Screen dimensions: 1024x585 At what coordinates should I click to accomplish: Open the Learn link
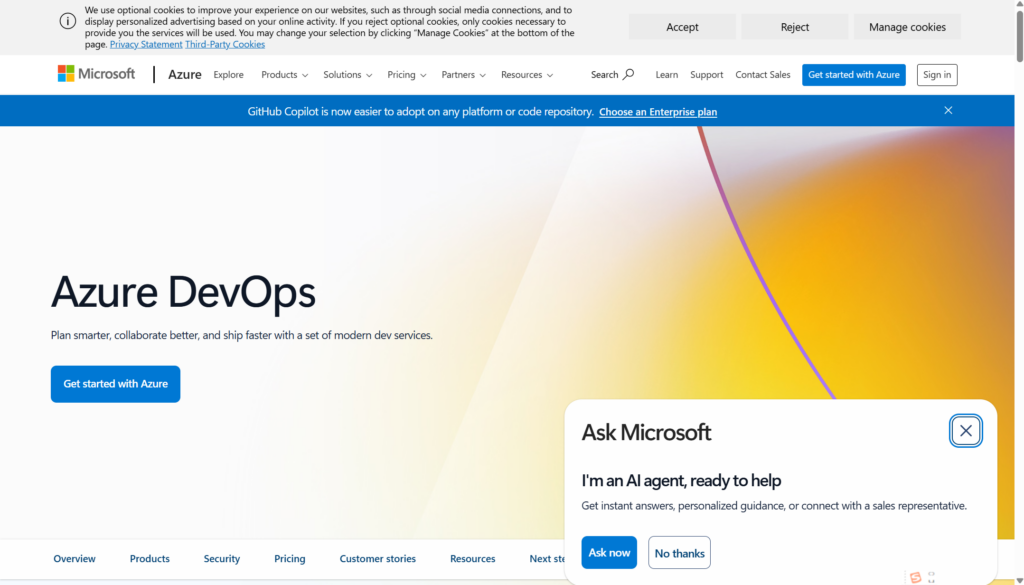[x=667, y=74]
